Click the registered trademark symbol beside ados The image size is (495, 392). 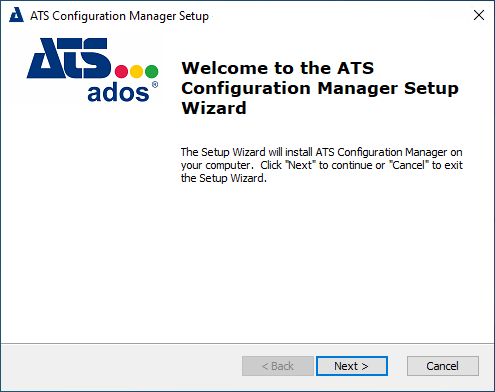click(155, 85)
